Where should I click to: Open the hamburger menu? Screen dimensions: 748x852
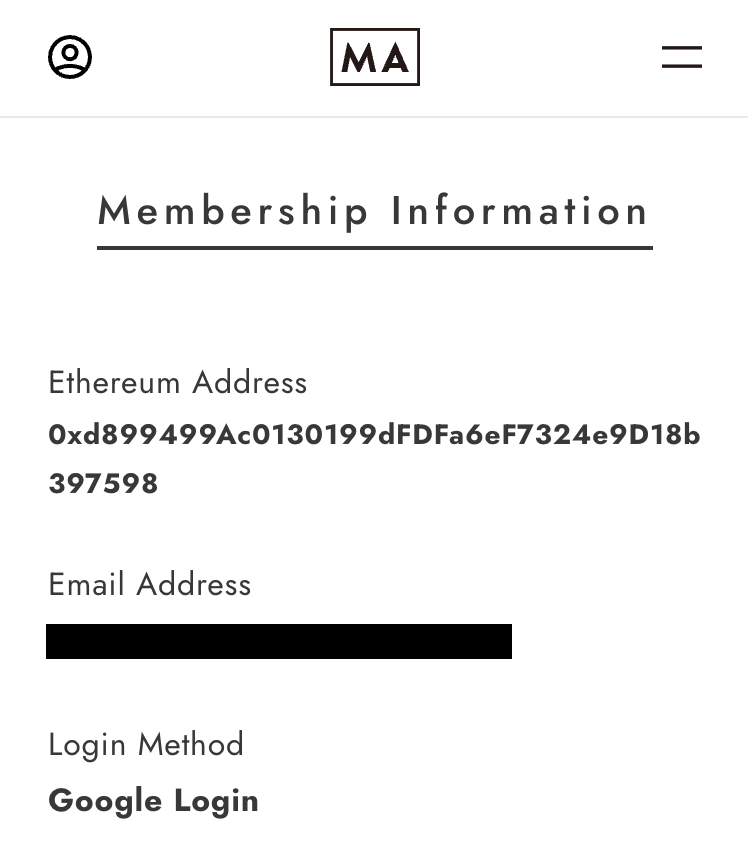[681, 57]
